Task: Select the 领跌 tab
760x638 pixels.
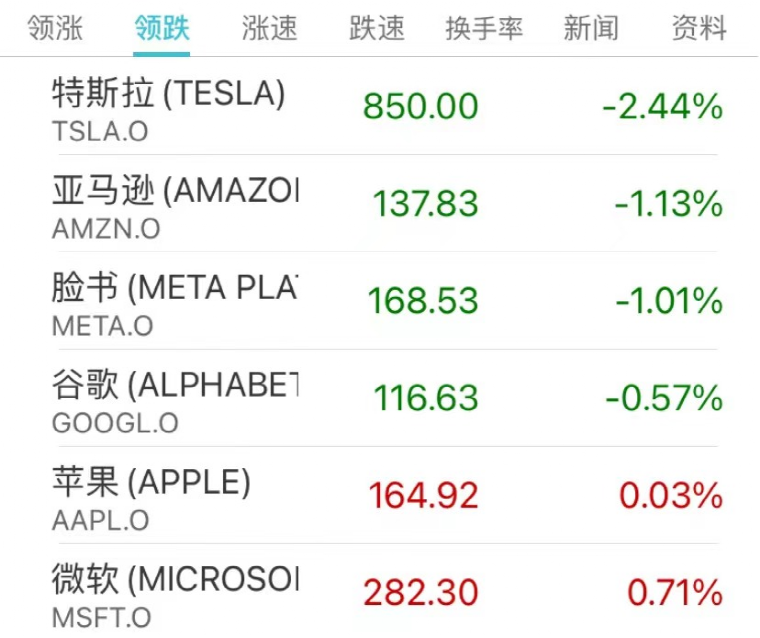Action: (162, 28)
